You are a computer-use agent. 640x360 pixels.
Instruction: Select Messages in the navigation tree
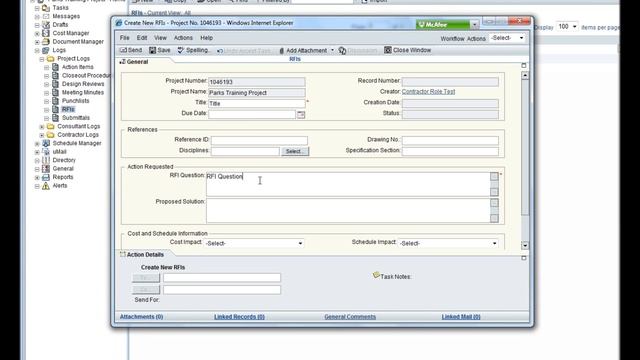pos(66,16)
